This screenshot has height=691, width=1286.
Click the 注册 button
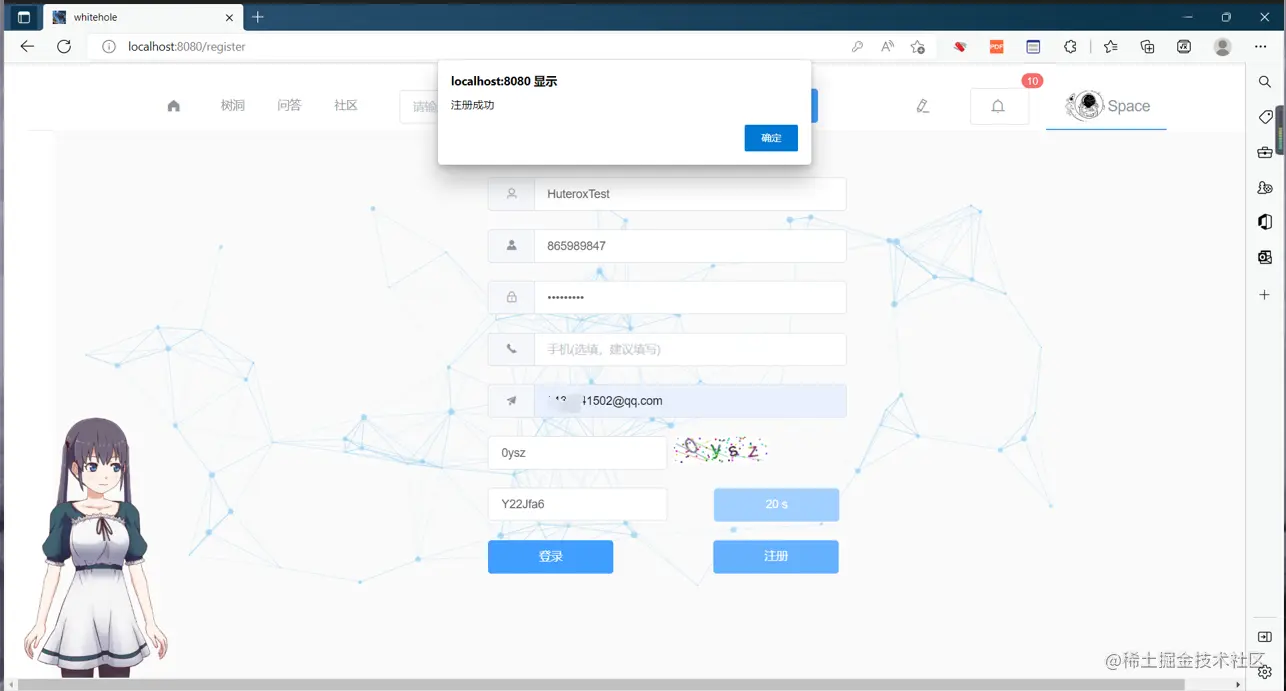tap(776, 557)
